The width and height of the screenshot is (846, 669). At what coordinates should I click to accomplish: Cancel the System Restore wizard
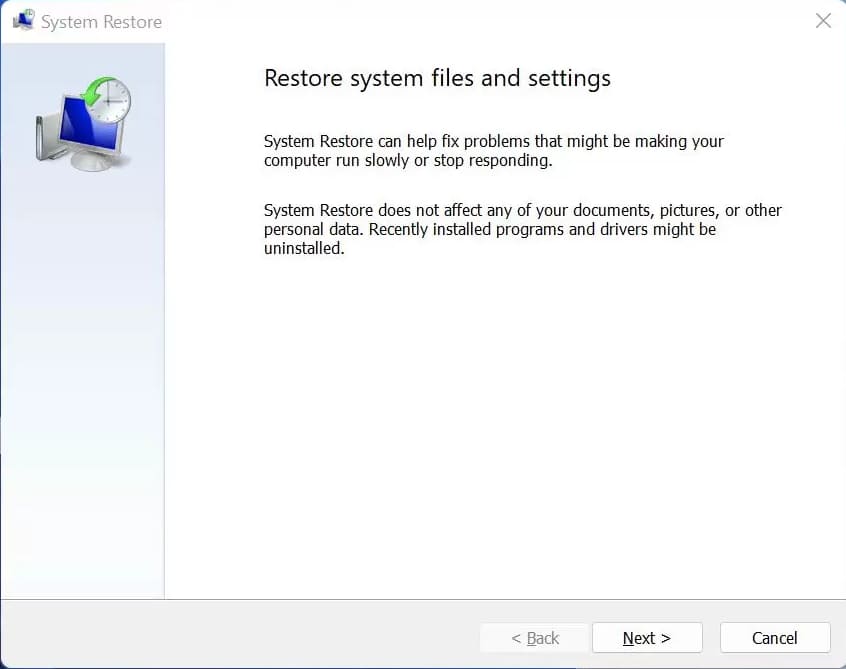775,638
